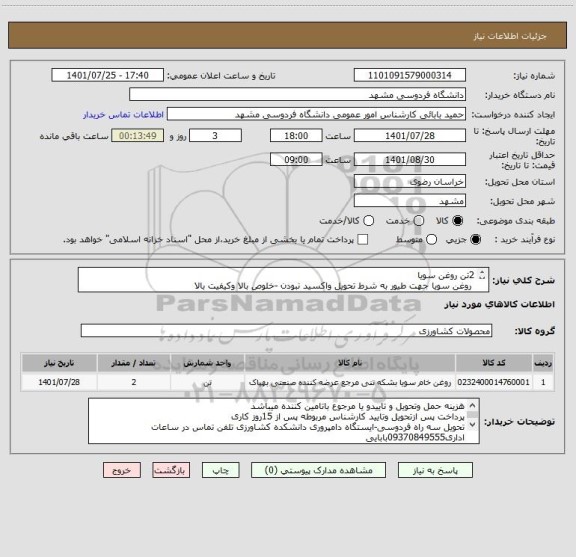
Task: Click the need description spinner arrows
Action: pos(482,275)
